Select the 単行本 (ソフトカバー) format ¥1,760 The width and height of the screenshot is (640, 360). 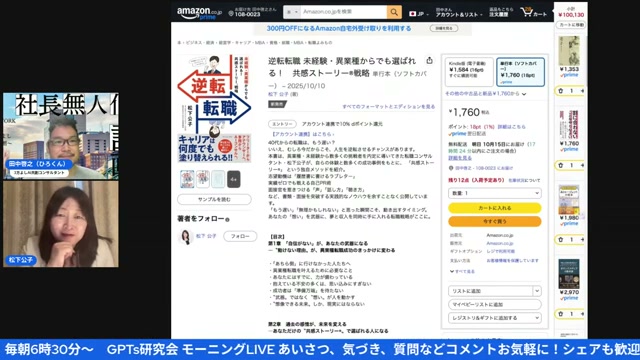click(x=520, y=72)
